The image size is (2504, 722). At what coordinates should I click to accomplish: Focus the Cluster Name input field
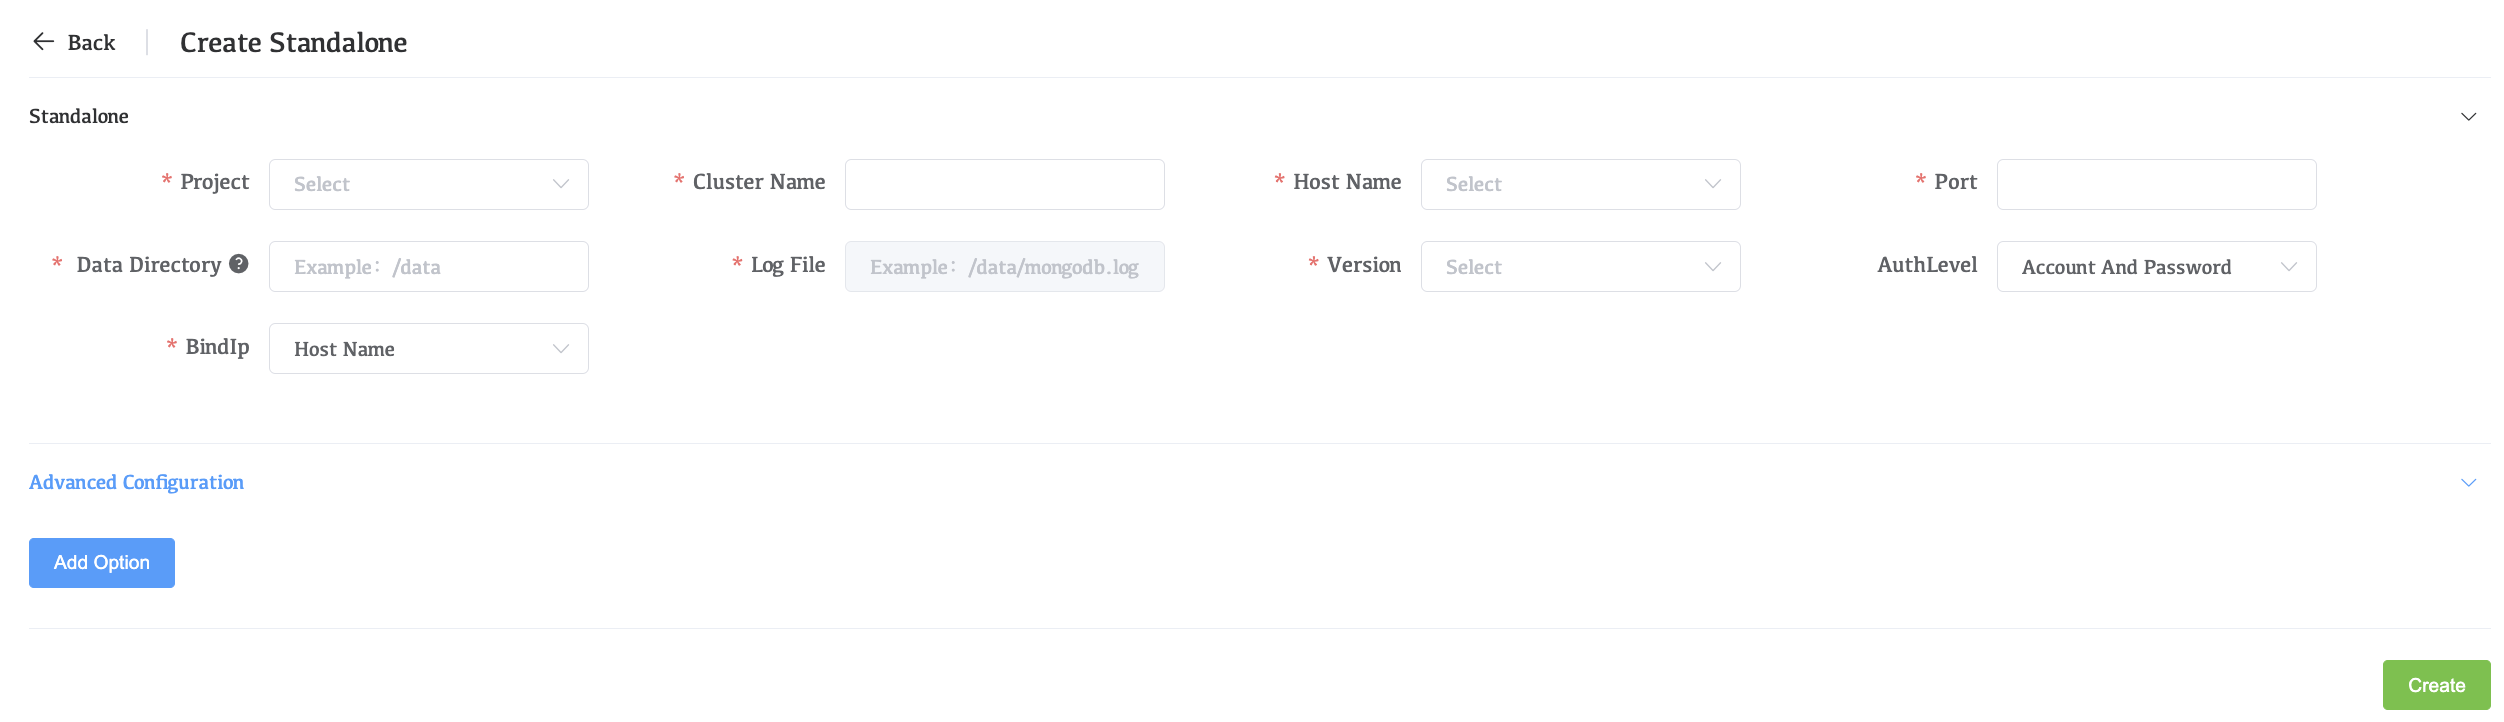tap(1004, 185)
